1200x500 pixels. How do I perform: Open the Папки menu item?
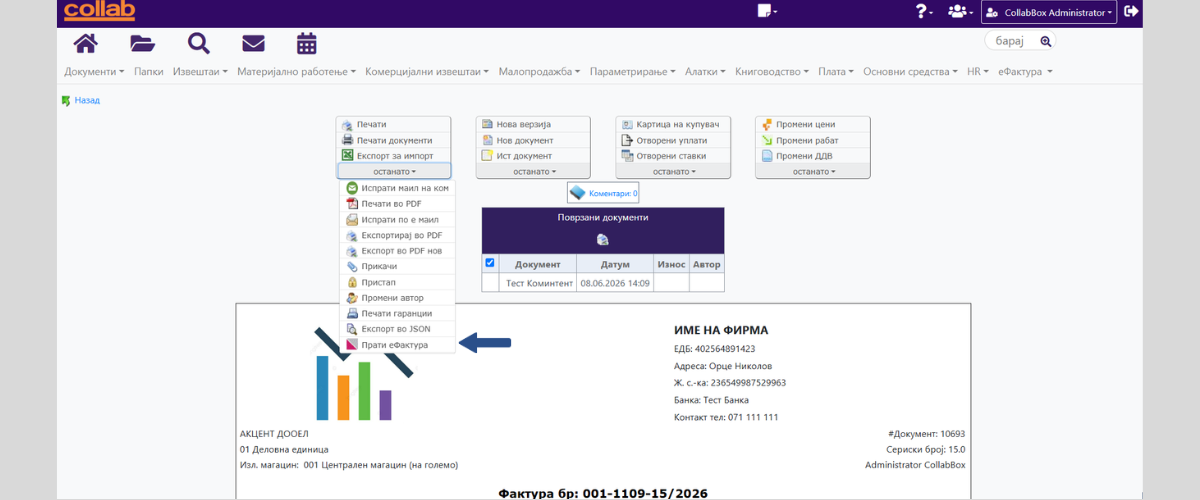pos(149,72)
